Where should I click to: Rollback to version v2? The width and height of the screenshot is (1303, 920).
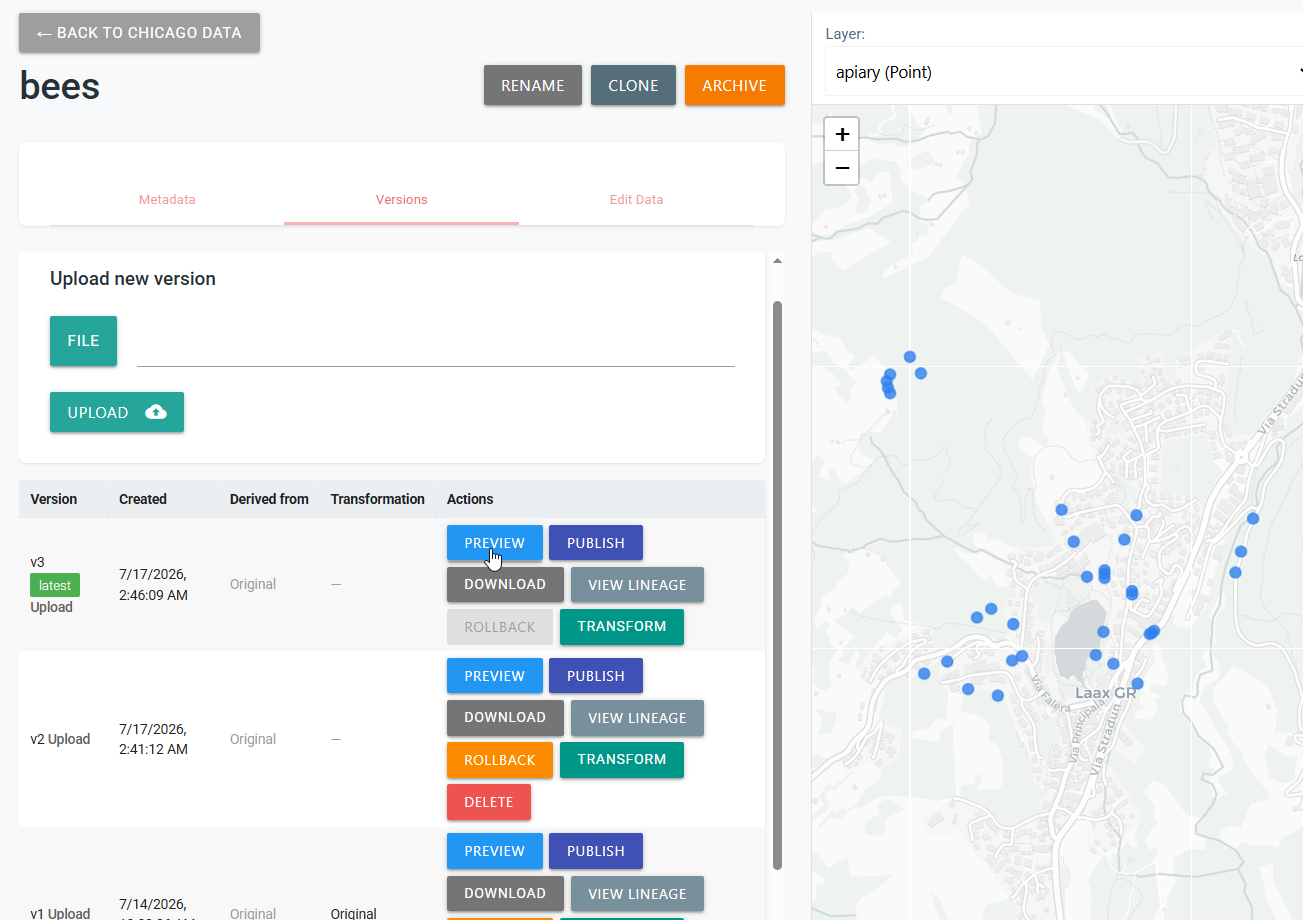[x=500, y=760]
